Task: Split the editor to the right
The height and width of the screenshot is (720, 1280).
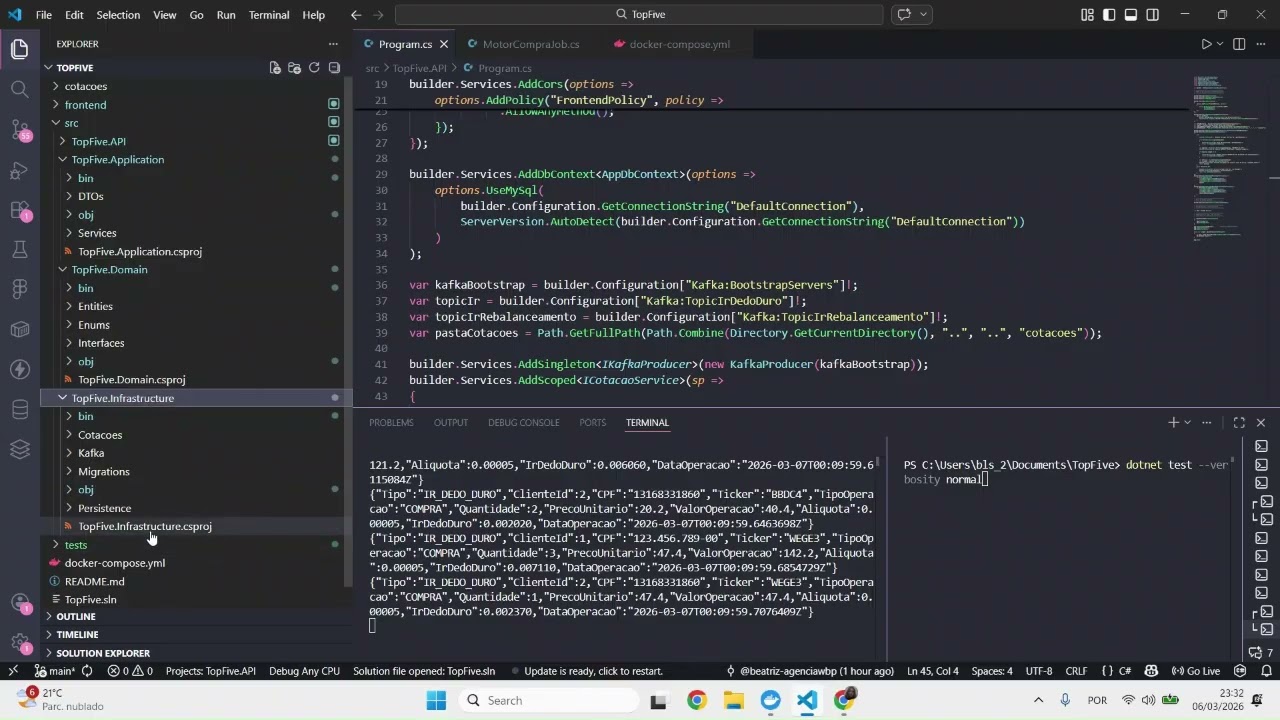Action: pyautogui.click(x=1239, y=44)
